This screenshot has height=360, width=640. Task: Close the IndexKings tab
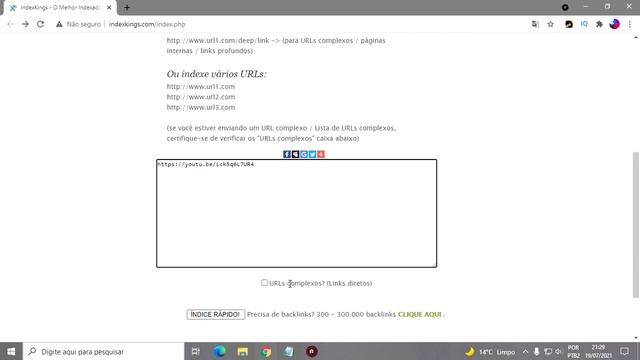[109, 7]
